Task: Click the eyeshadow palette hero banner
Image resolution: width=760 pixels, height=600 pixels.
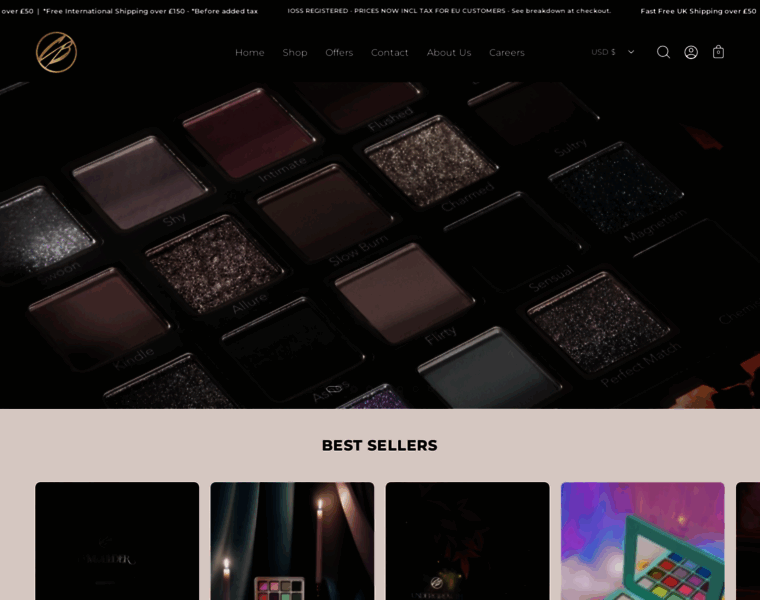Action: click(x=380, y=245)
